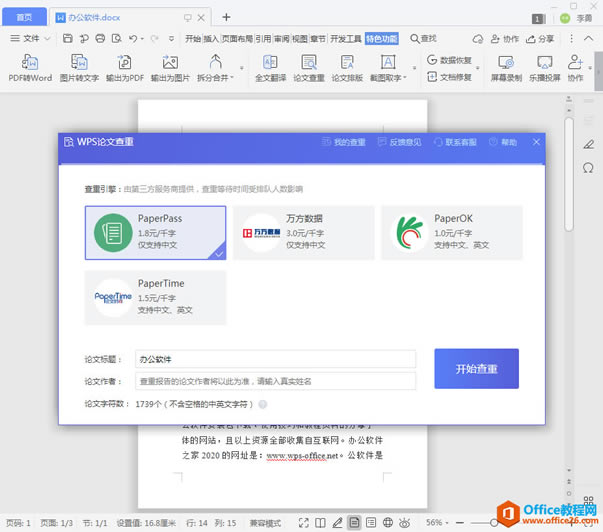Select the PaperOK engine card
The height and width of the screenshot is (532, 603).
tap(451, 233)
